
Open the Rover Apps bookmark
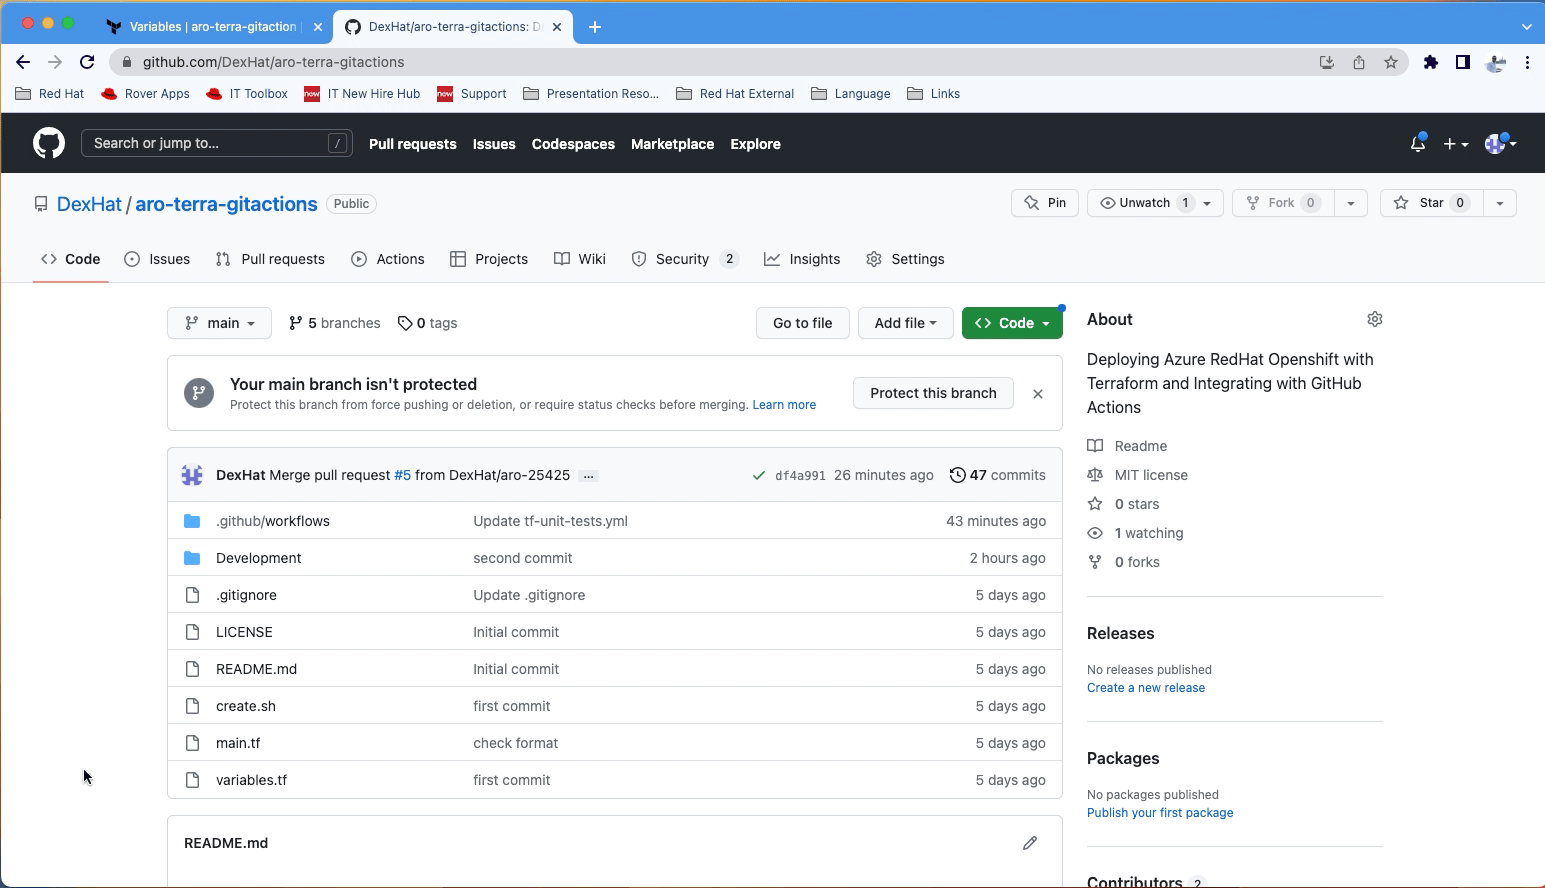145,94
